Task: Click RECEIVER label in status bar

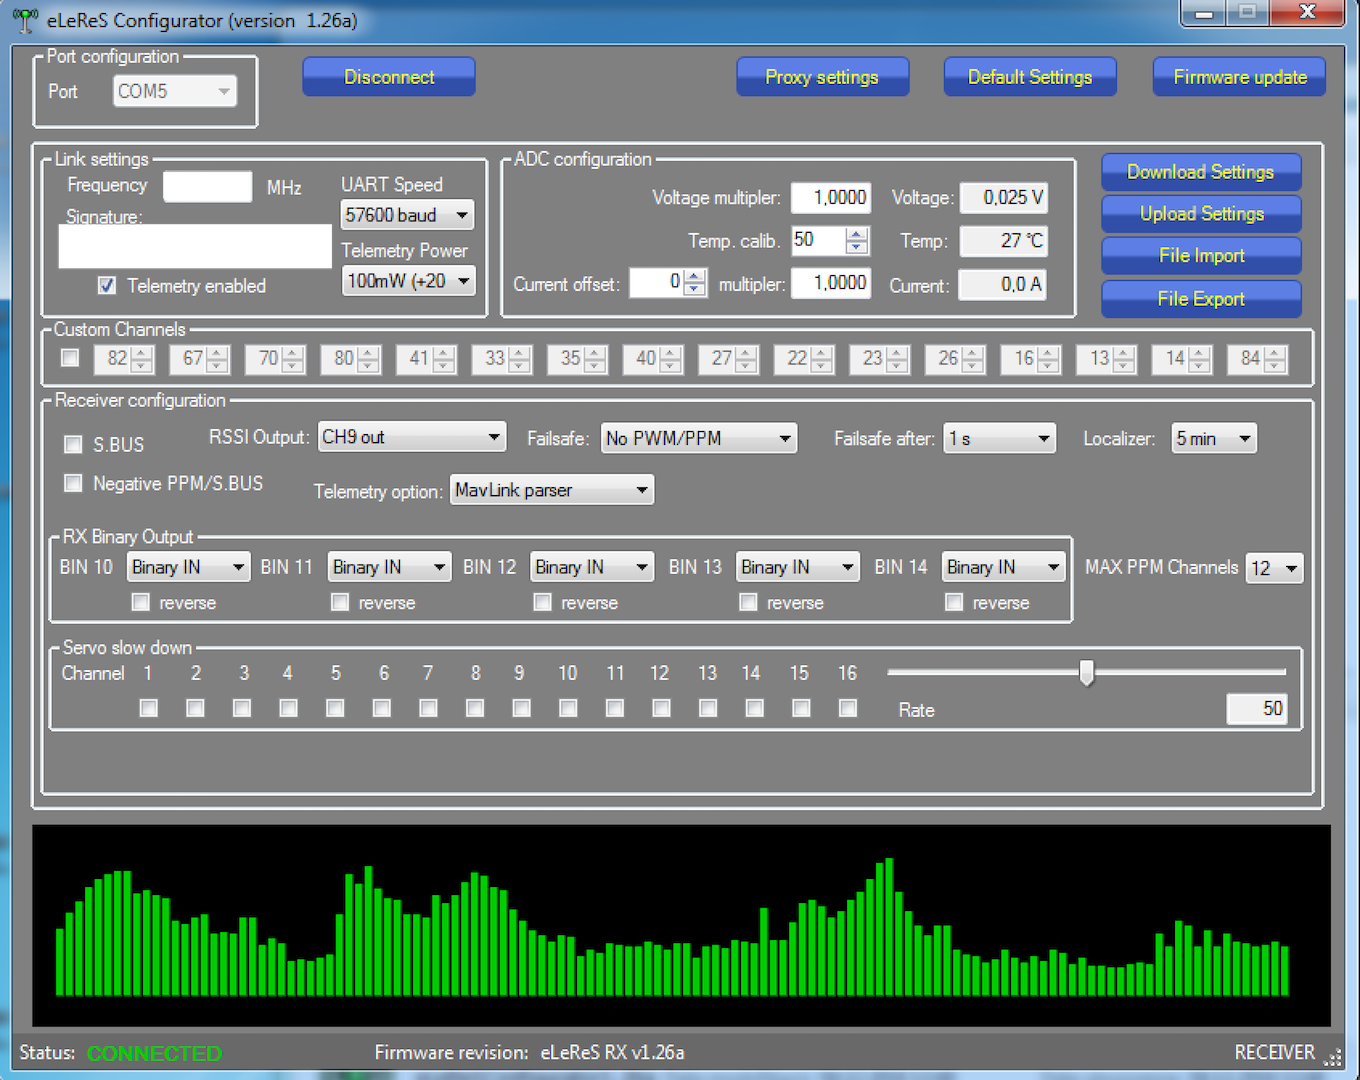Action: coord(1275,1052)
